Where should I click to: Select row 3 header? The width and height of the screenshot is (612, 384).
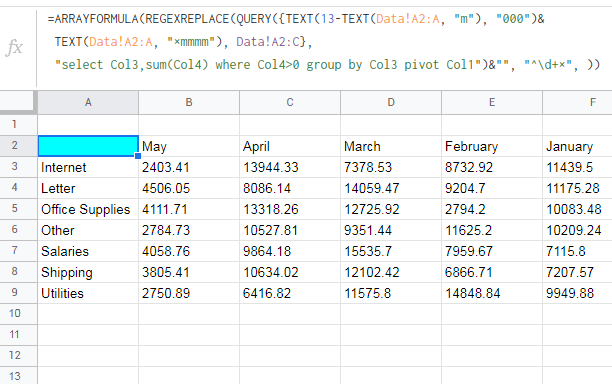[18, 167]
